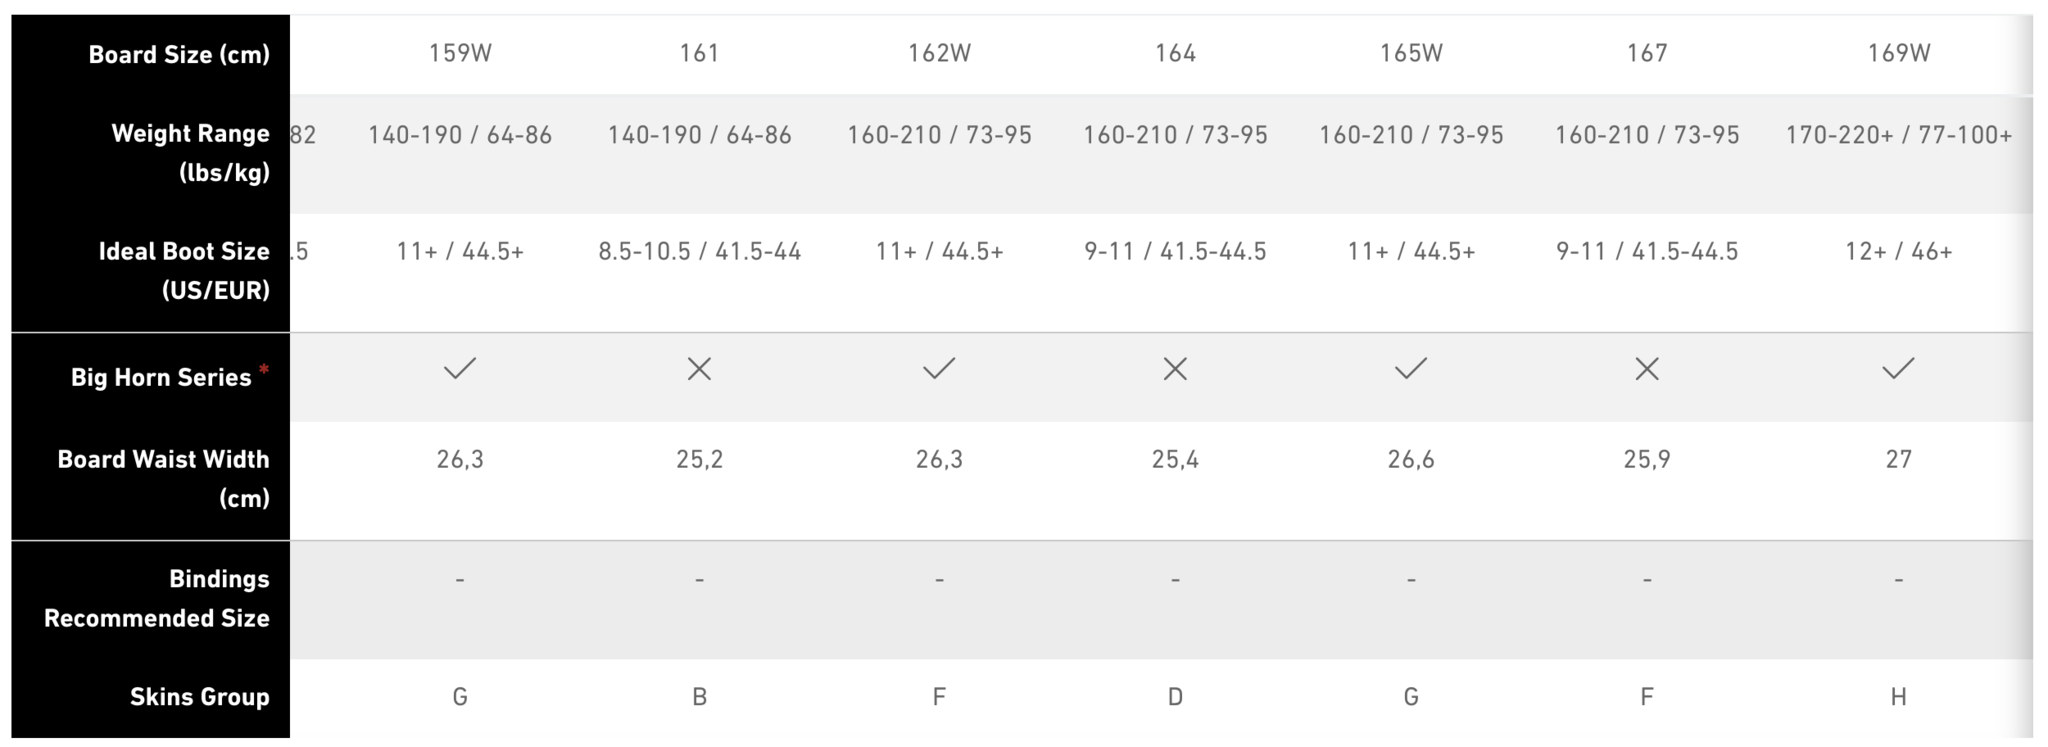Click the Big Horn checkmark for 162W

click(x=939, y=369)
